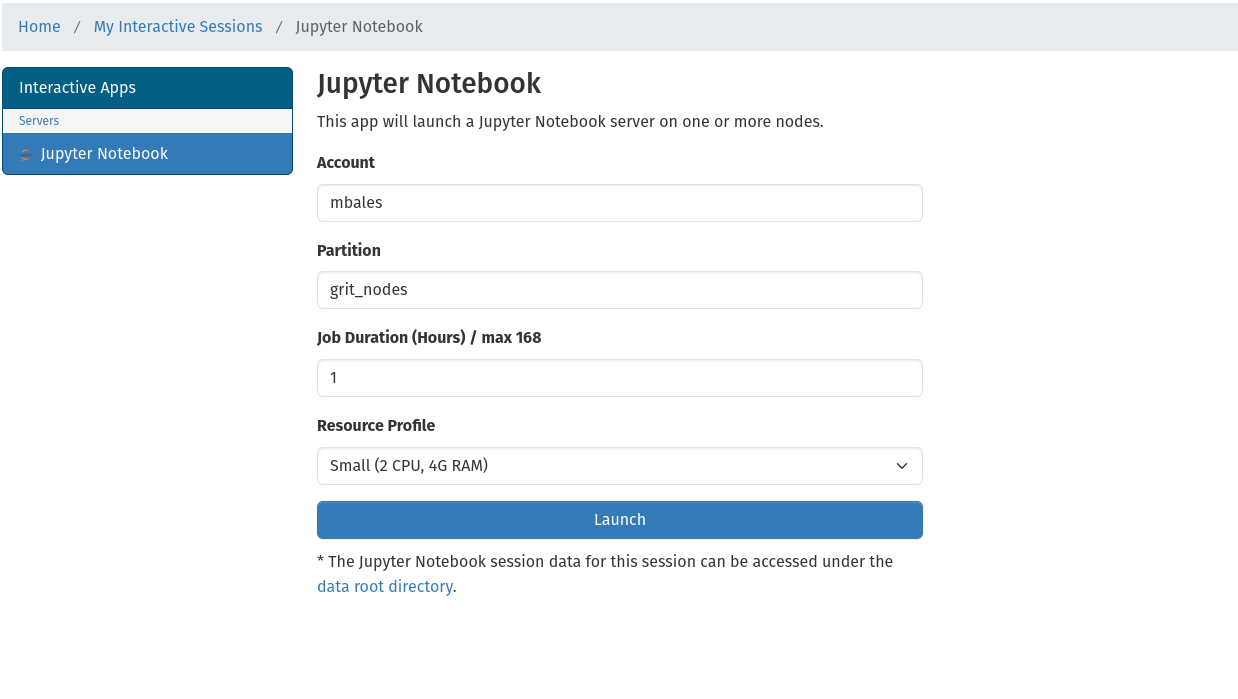Click the current Jupyter Notebook breadcrumb text

point(359,27)
